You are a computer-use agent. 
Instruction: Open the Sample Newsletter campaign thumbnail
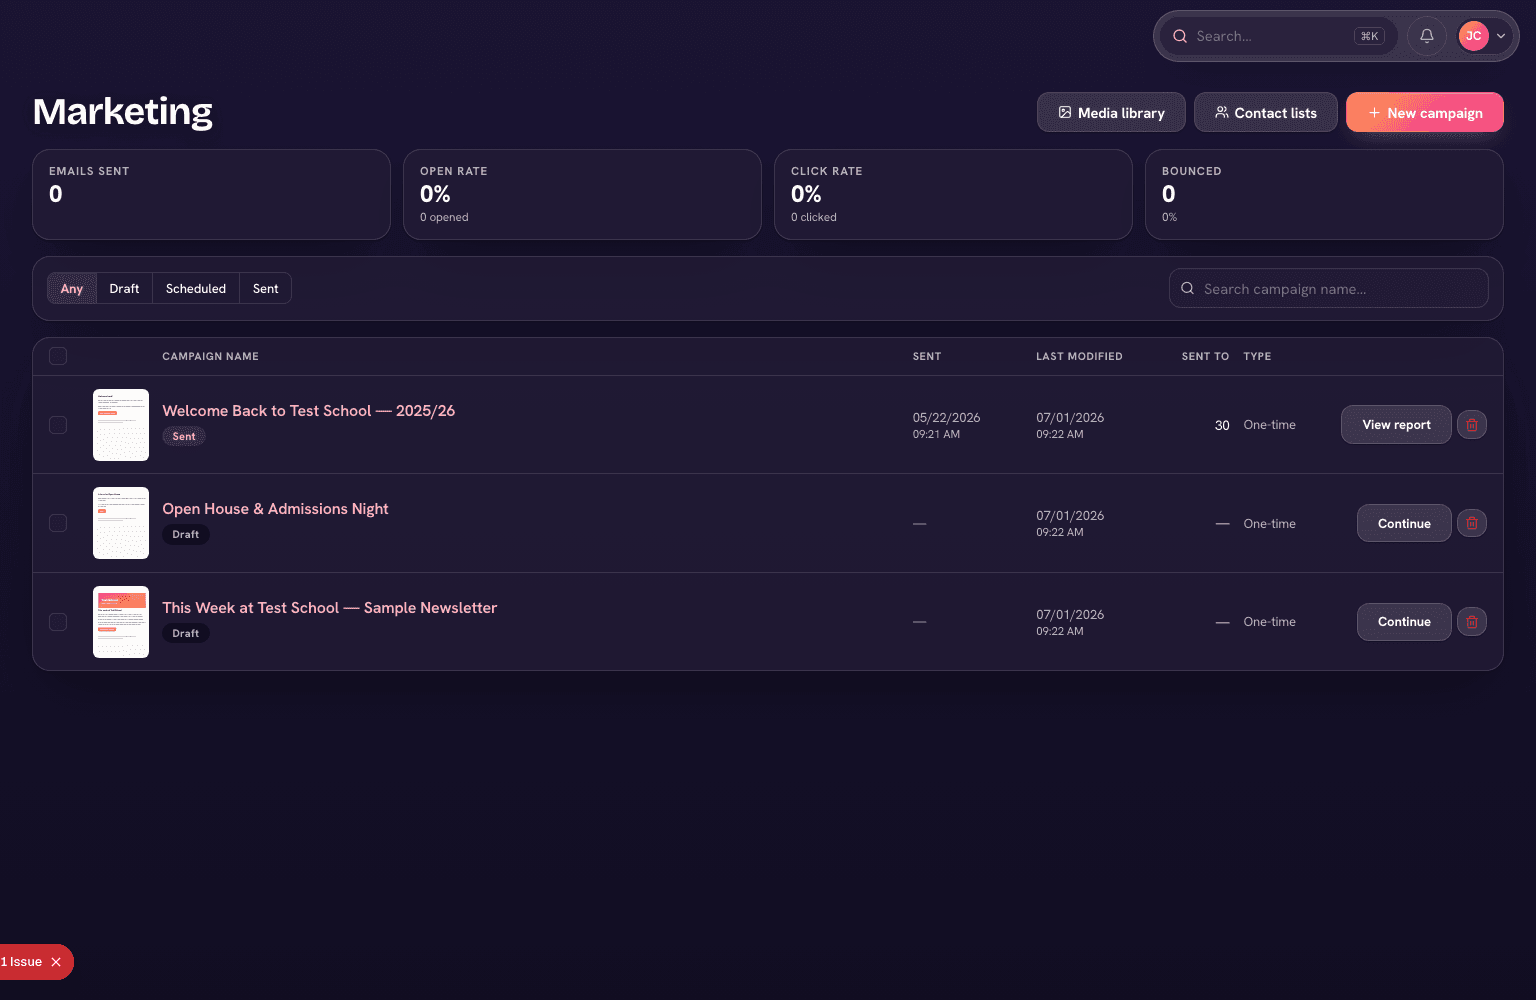(121, 622)
